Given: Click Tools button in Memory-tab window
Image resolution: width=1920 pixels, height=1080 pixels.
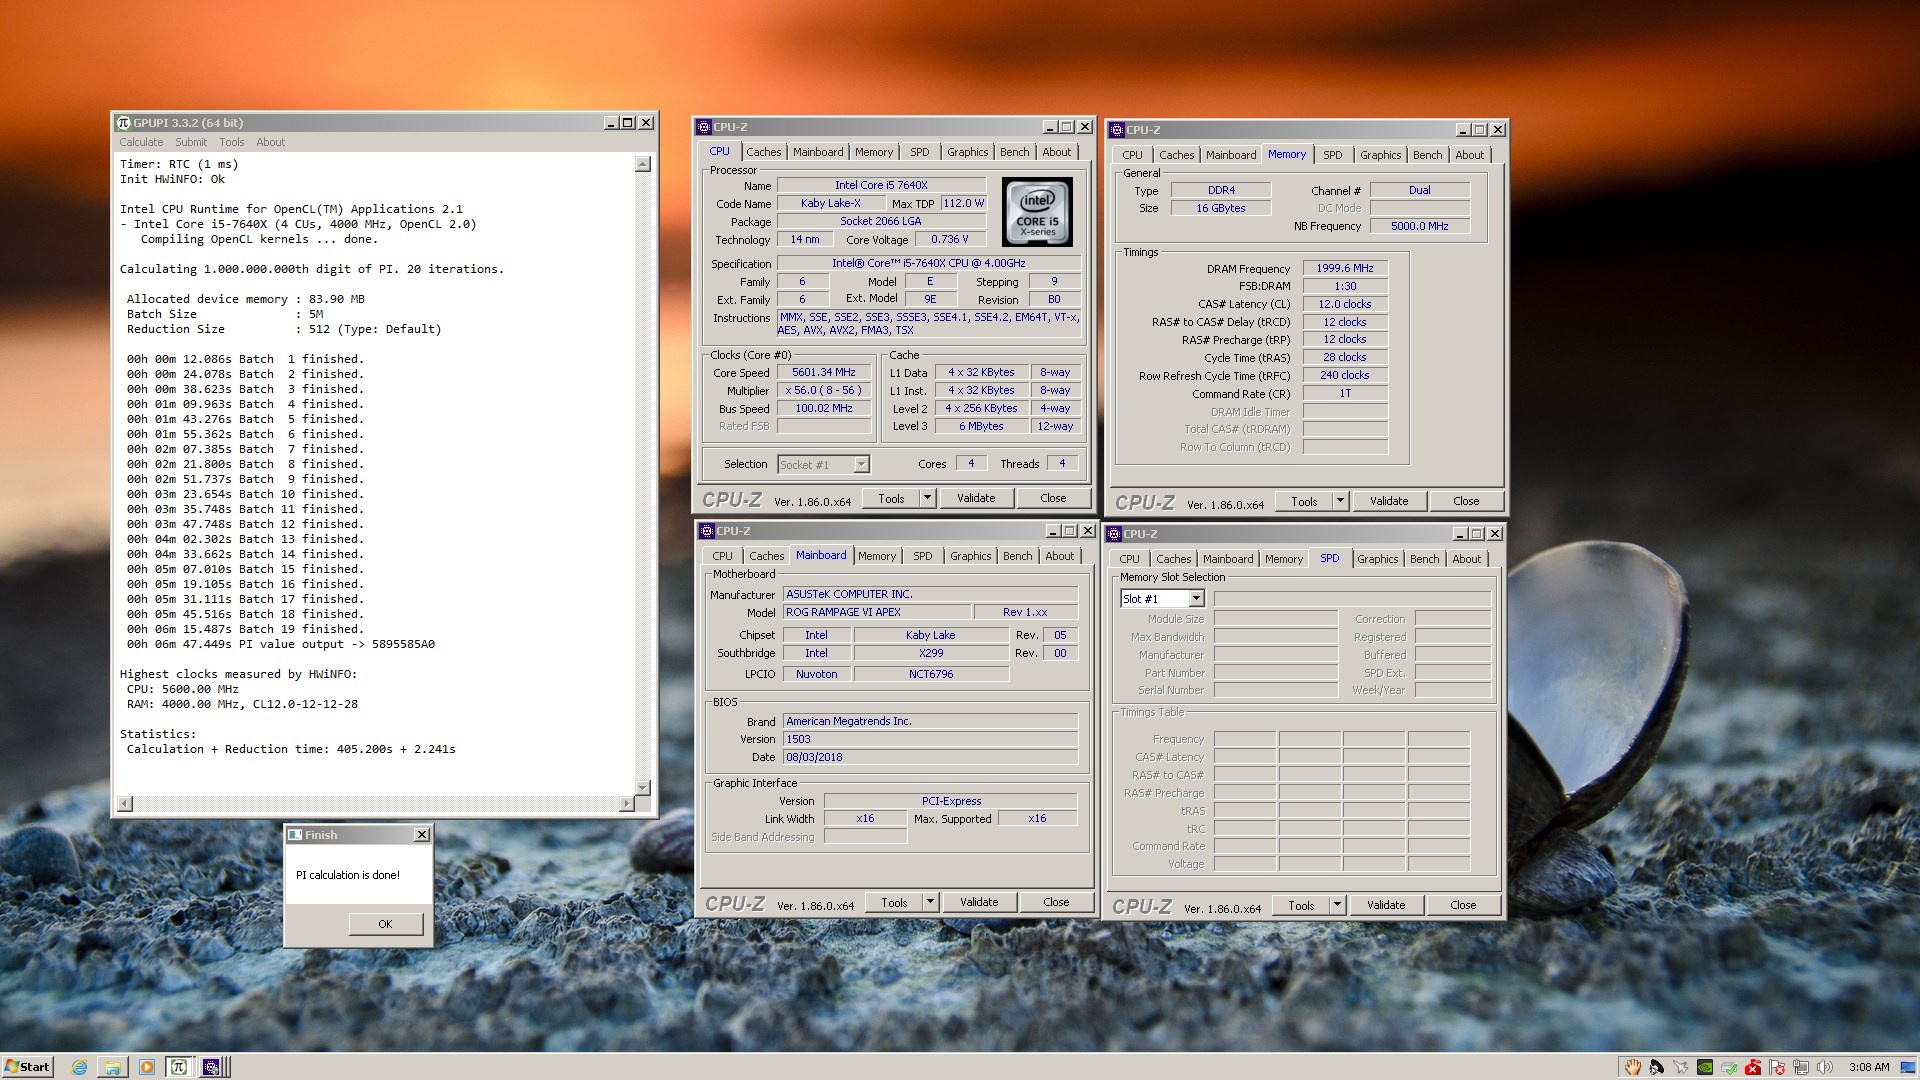Looking at the screenshot, I should pos(1304,501).
